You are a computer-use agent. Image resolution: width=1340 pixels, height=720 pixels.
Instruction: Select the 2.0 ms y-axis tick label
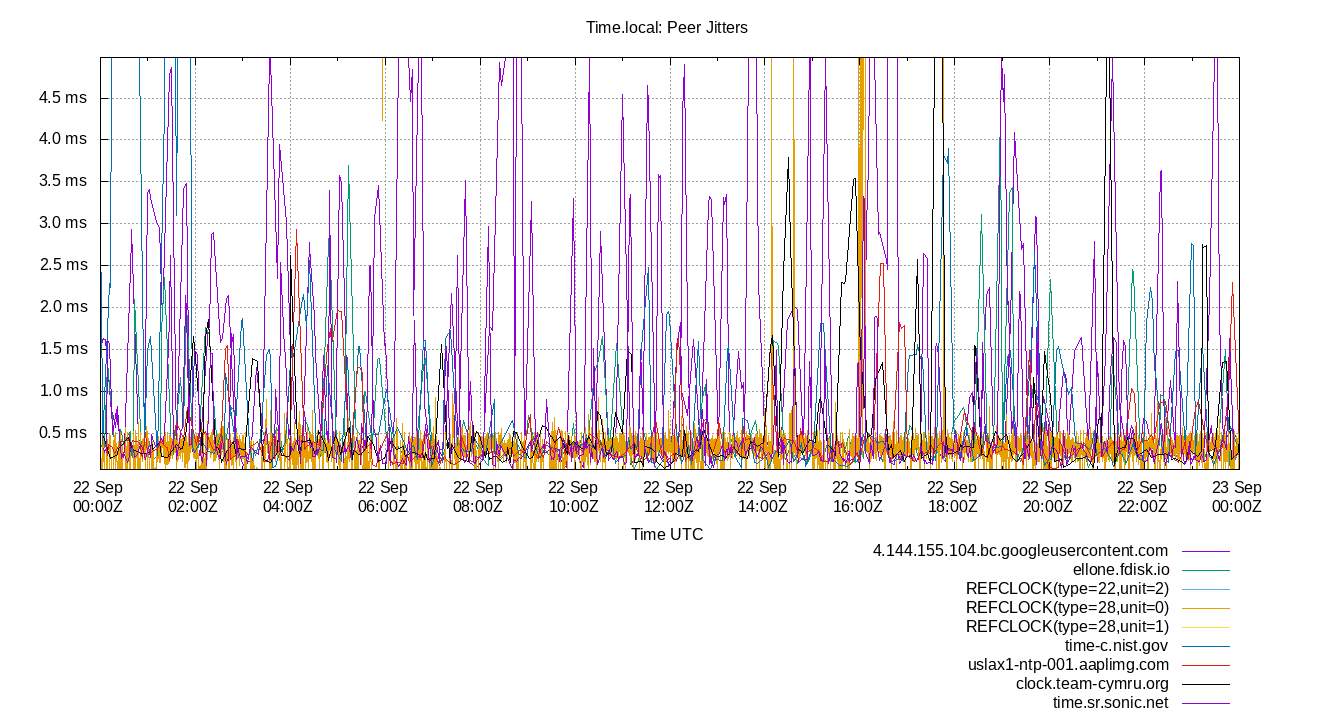click(x=63, y=308)
